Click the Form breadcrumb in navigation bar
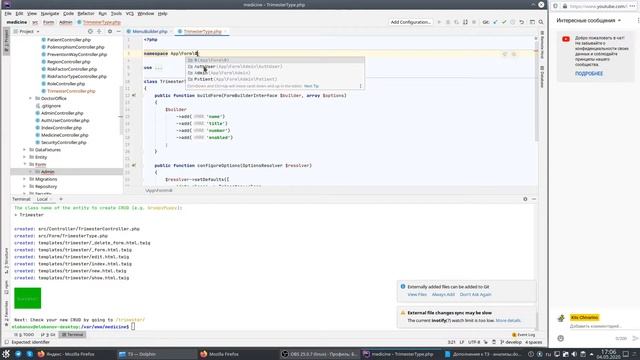The image size is (640, 360). [49, 22]
